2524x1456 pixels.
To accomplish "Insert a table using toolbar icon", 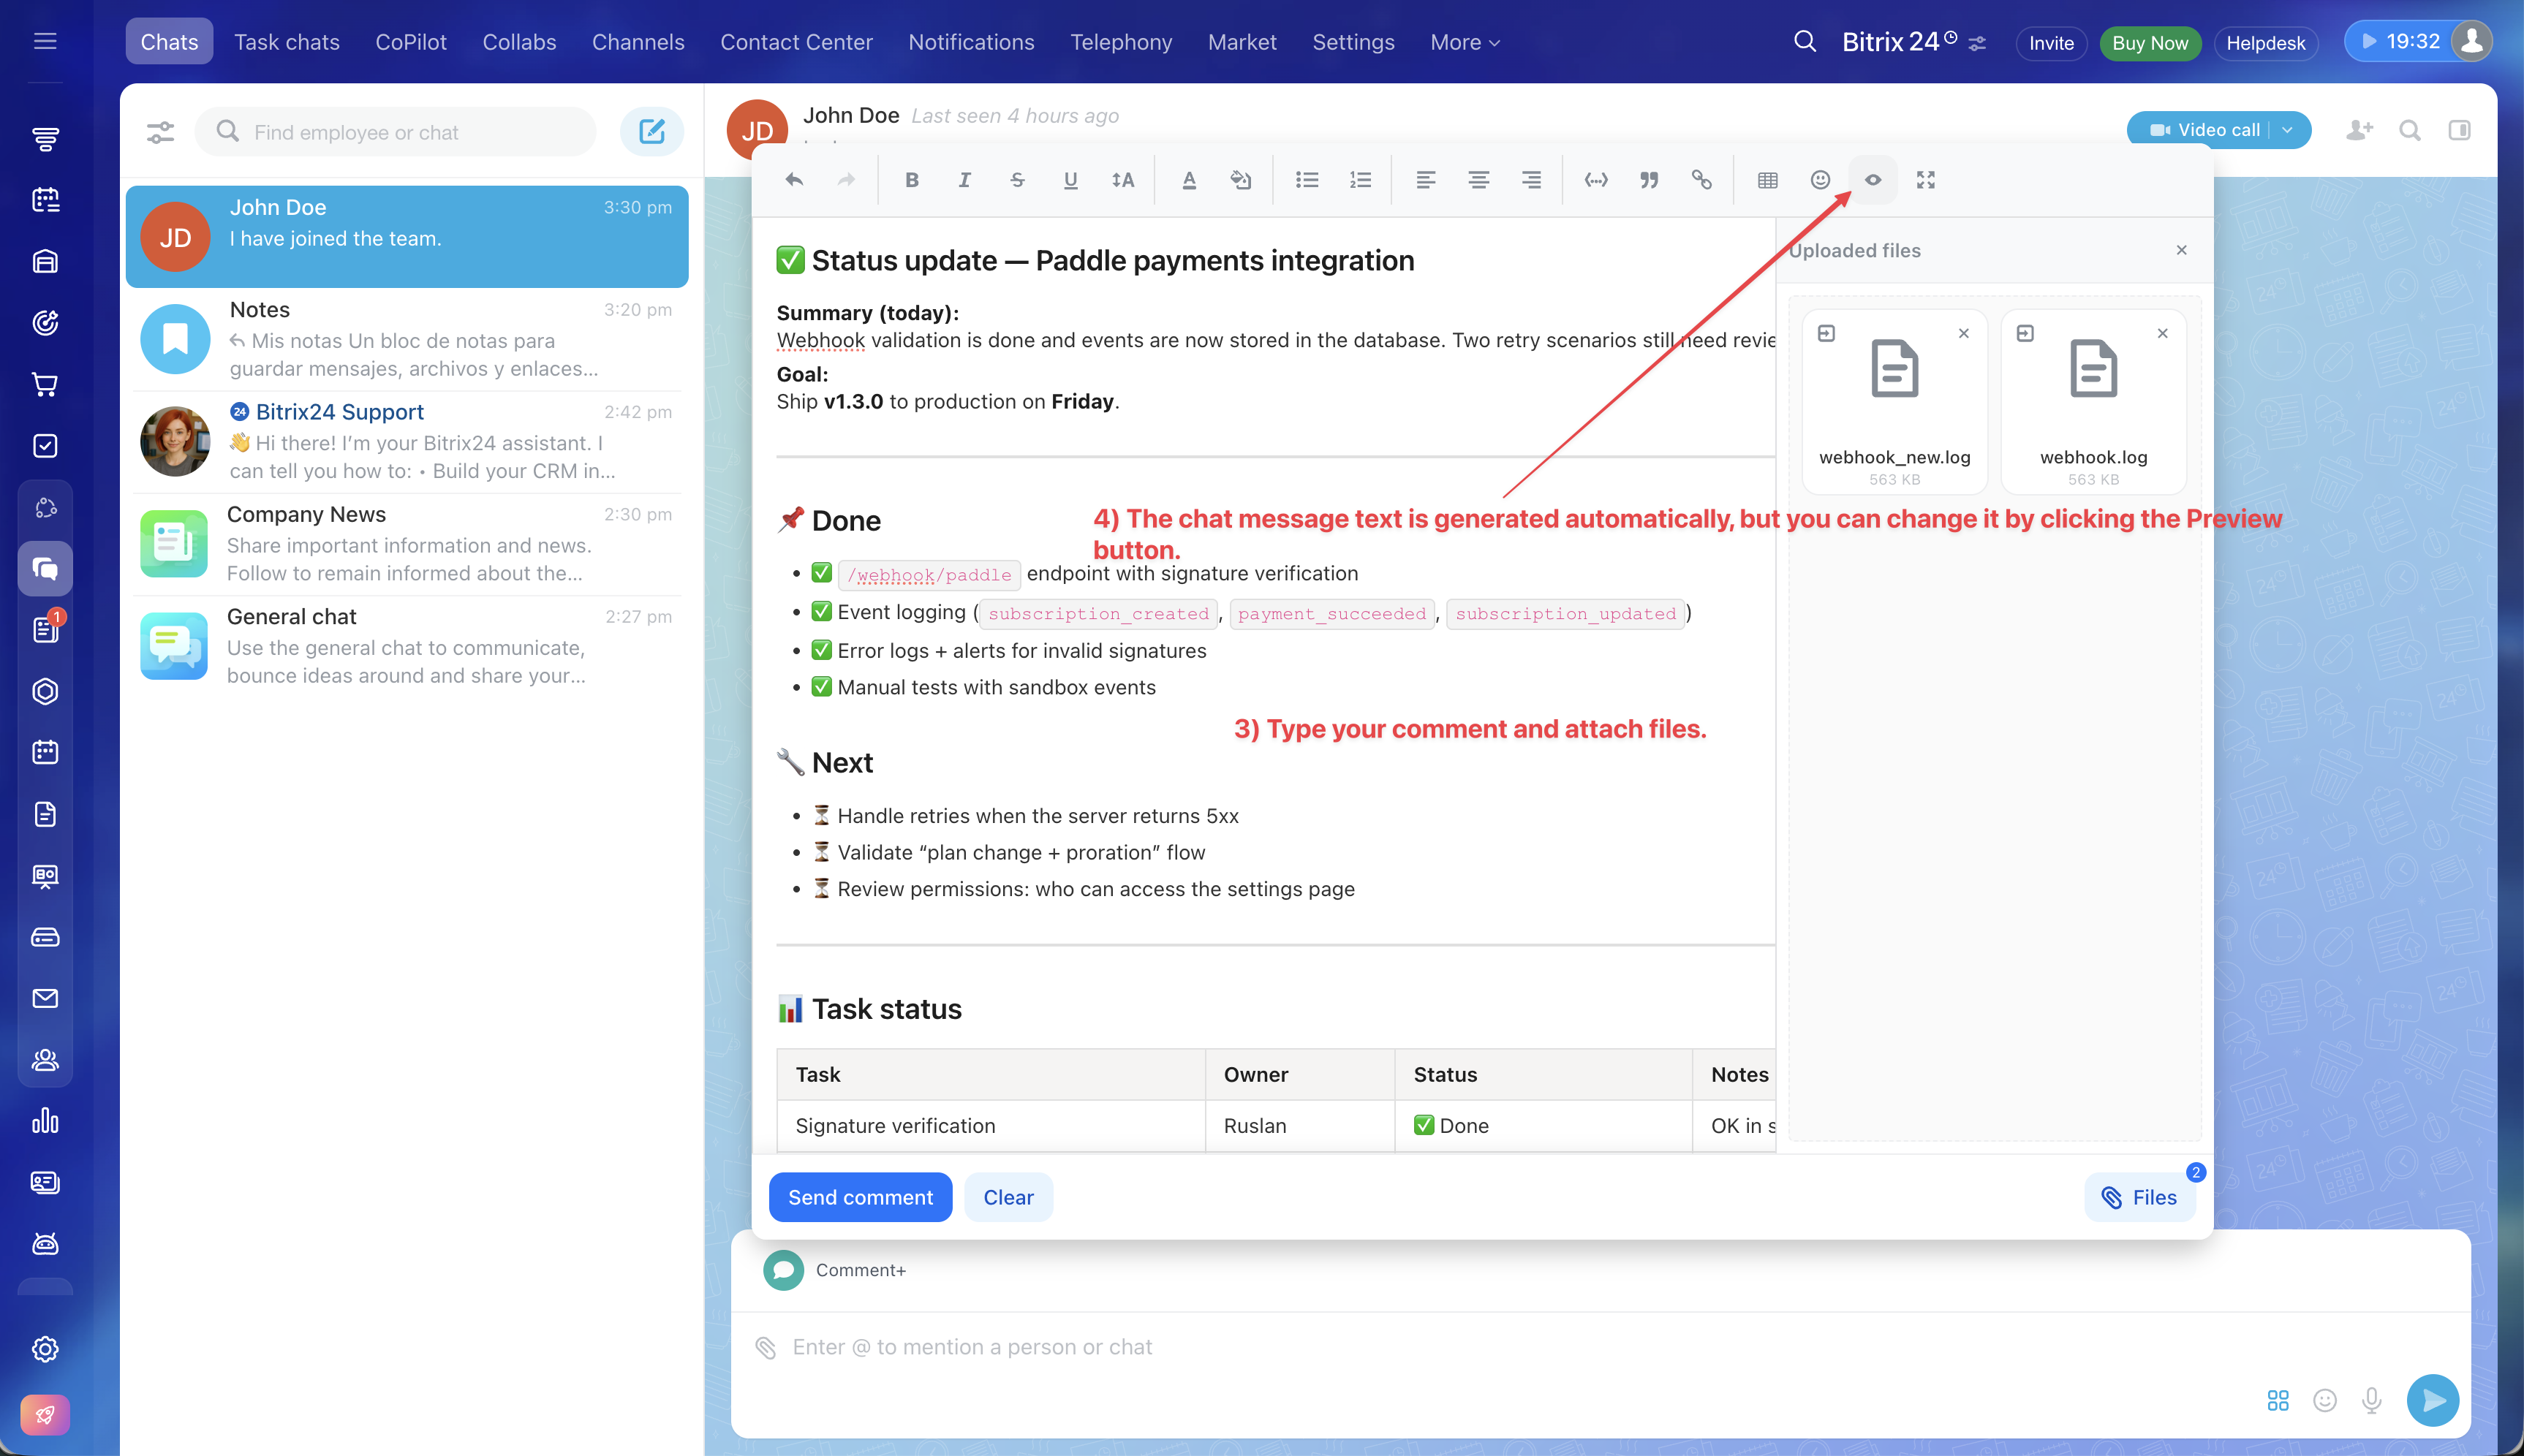I will pos(1767,180).
